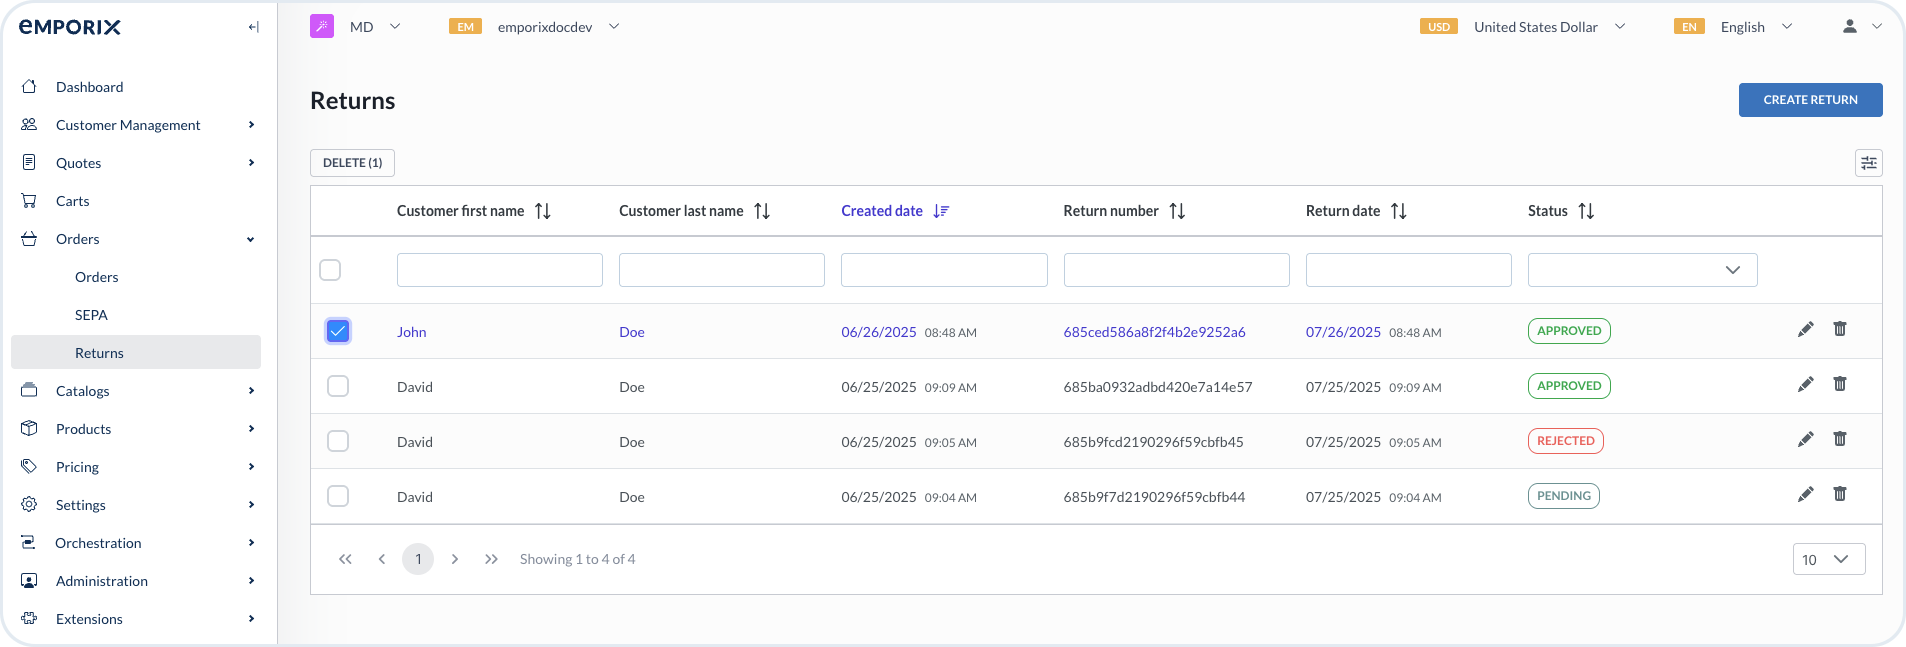This screenshot has width=1906, height=647.
Task: Select the pending return row checkbox
Action: [x=338, y=496]
